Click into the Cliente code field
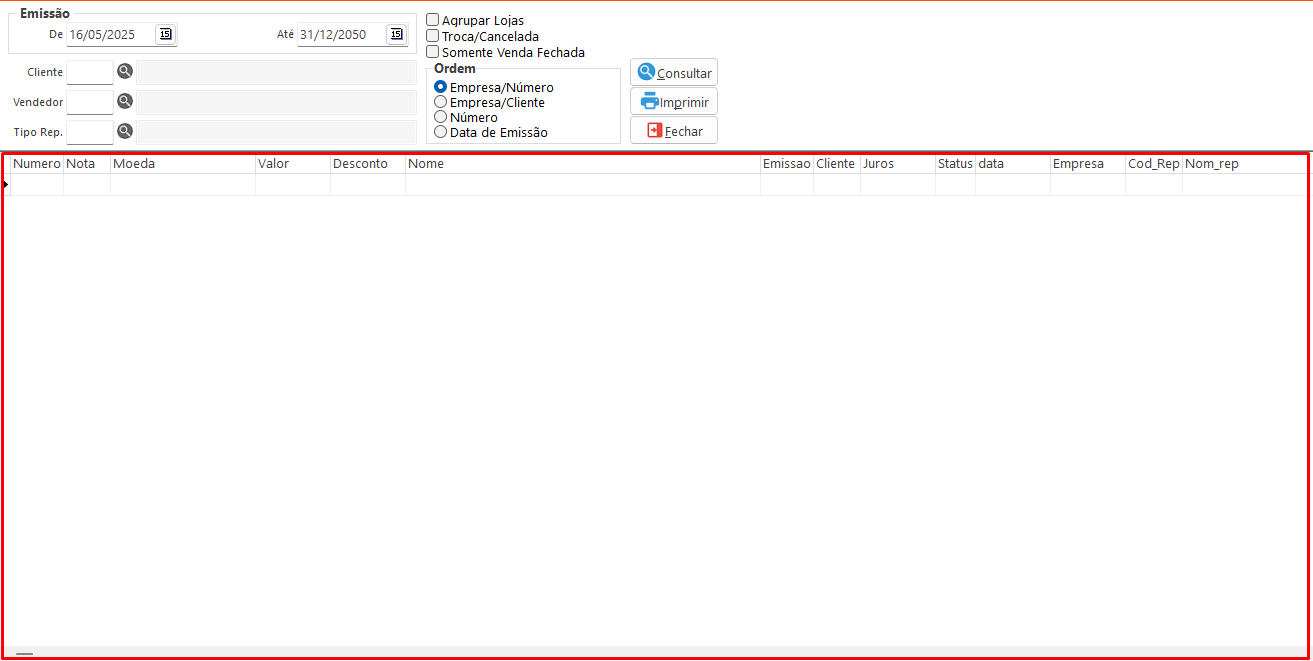Viewport: 1313px width, 661px height. [90, 72]
